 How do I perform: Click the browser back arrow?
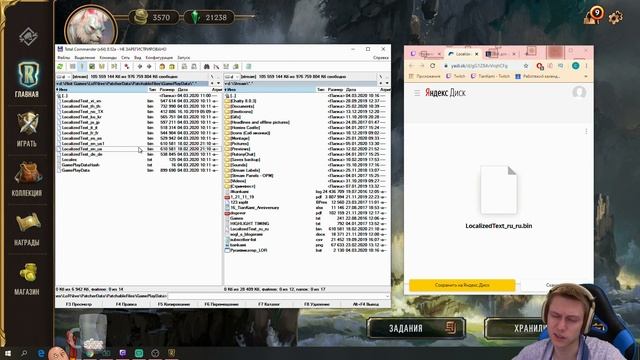pos(411,66)
